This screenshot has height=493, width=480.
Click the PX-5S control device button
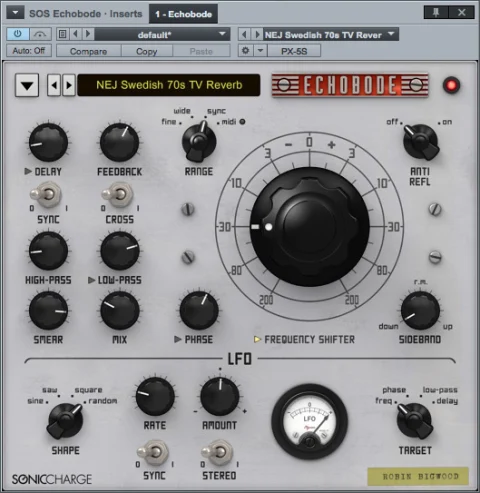[294, 51]
